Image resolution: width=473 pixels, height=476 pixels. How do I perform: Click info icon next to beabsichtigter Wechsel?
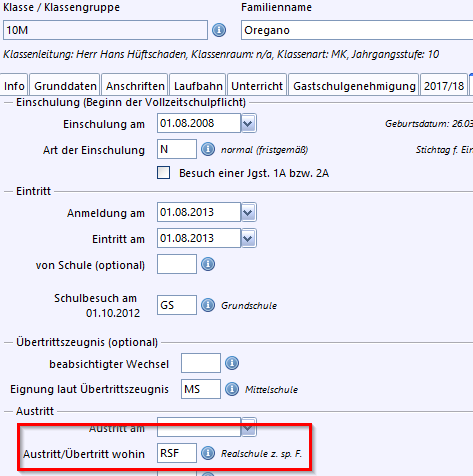click(232, 363)
